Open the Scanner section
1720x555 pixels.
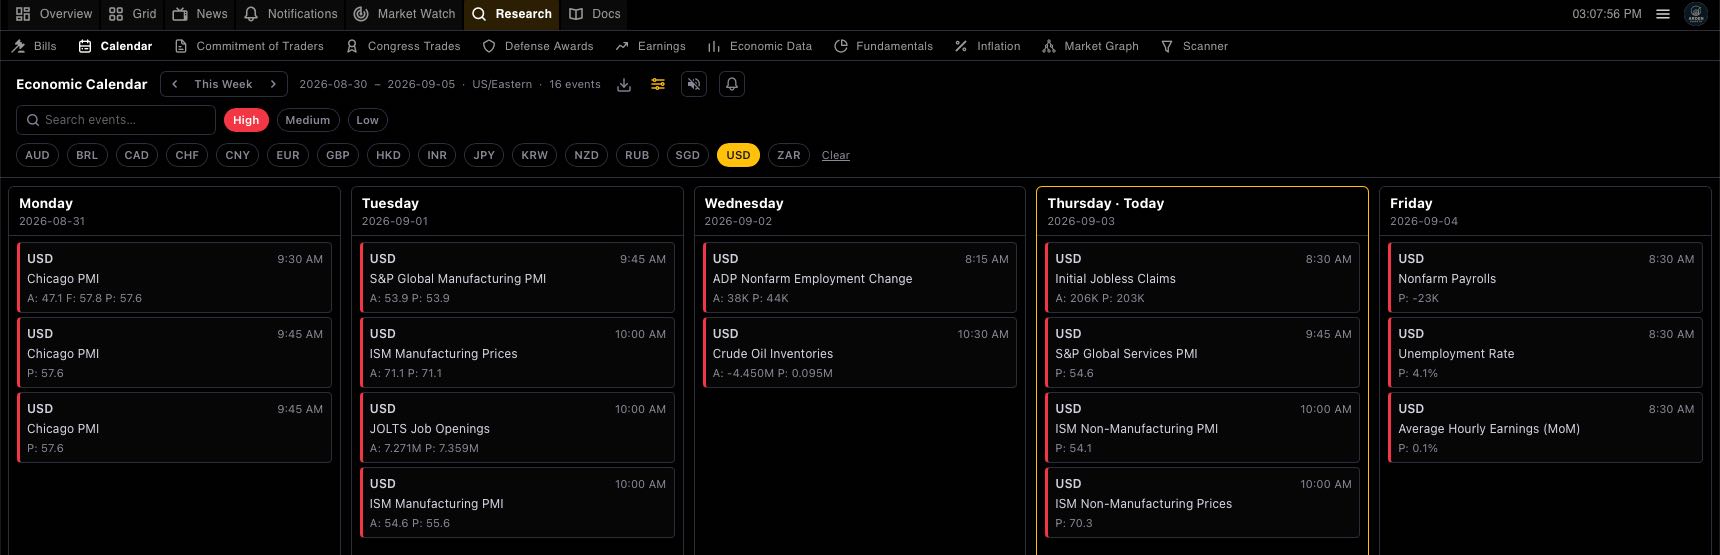1194,46
